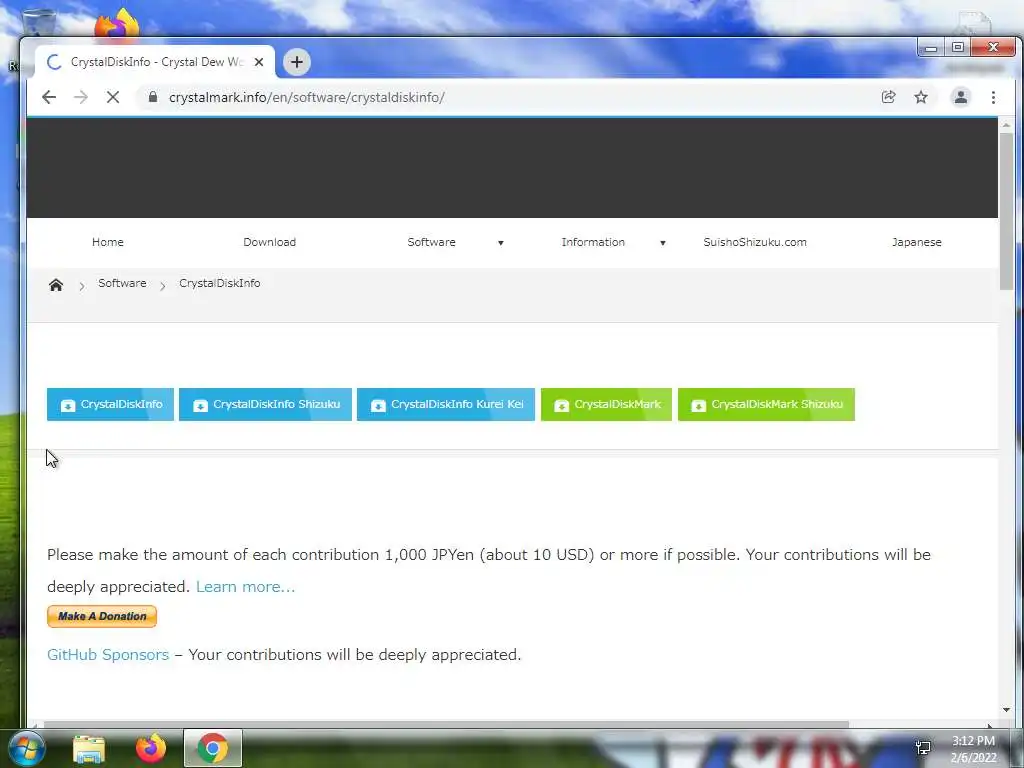Click vertical scrollbar thumb
This screenshot has height=768, width=1024.
(1006, 211)
